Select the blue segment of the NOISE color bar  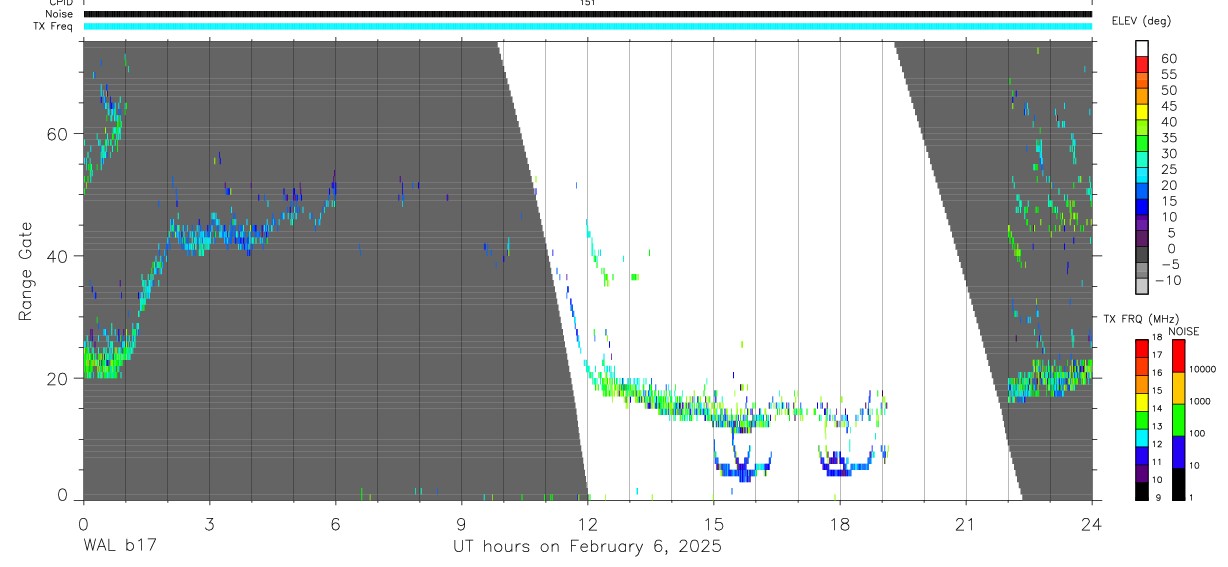(1178, 451)
